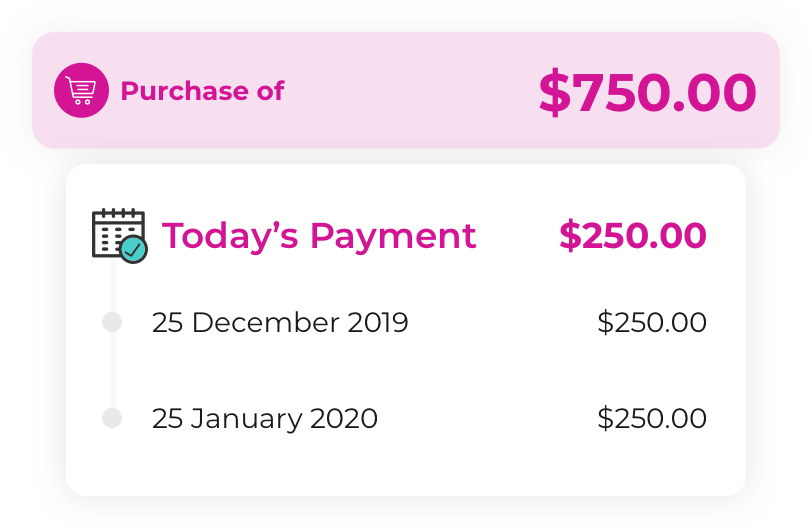This screenshot has height=528, width=812.
Task: Click blank space between December date and amount
Action: (x=500, y=323)
